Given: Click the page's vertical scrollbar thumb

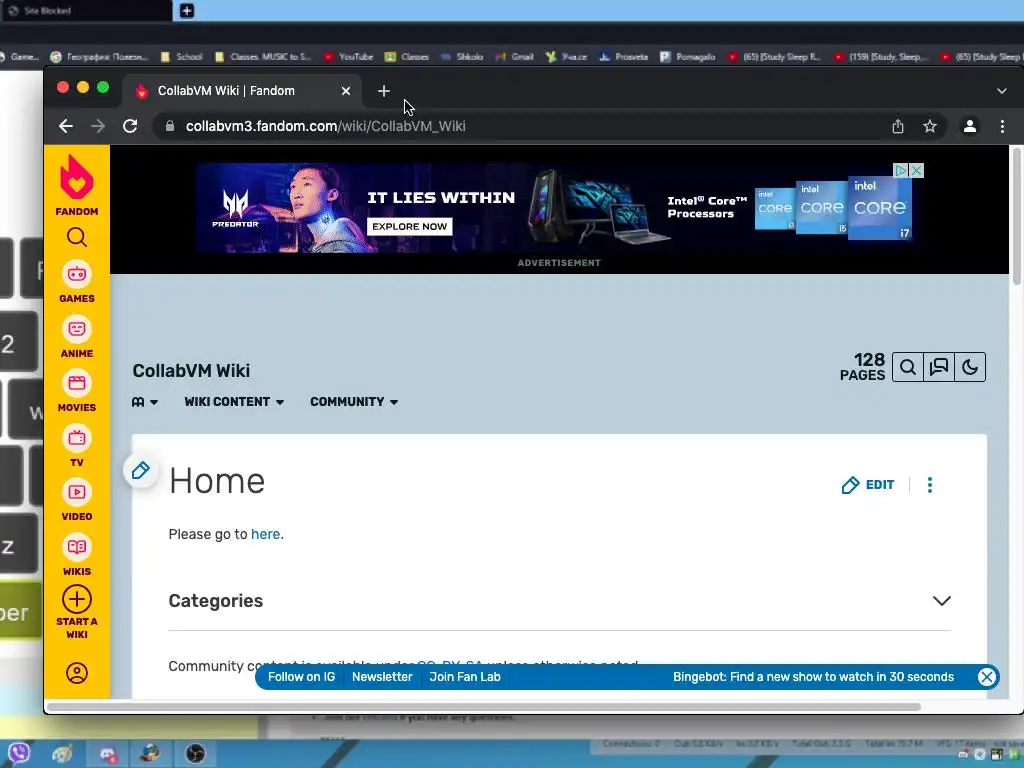Looking at the screenshot, I should (x=1016, y=216).
